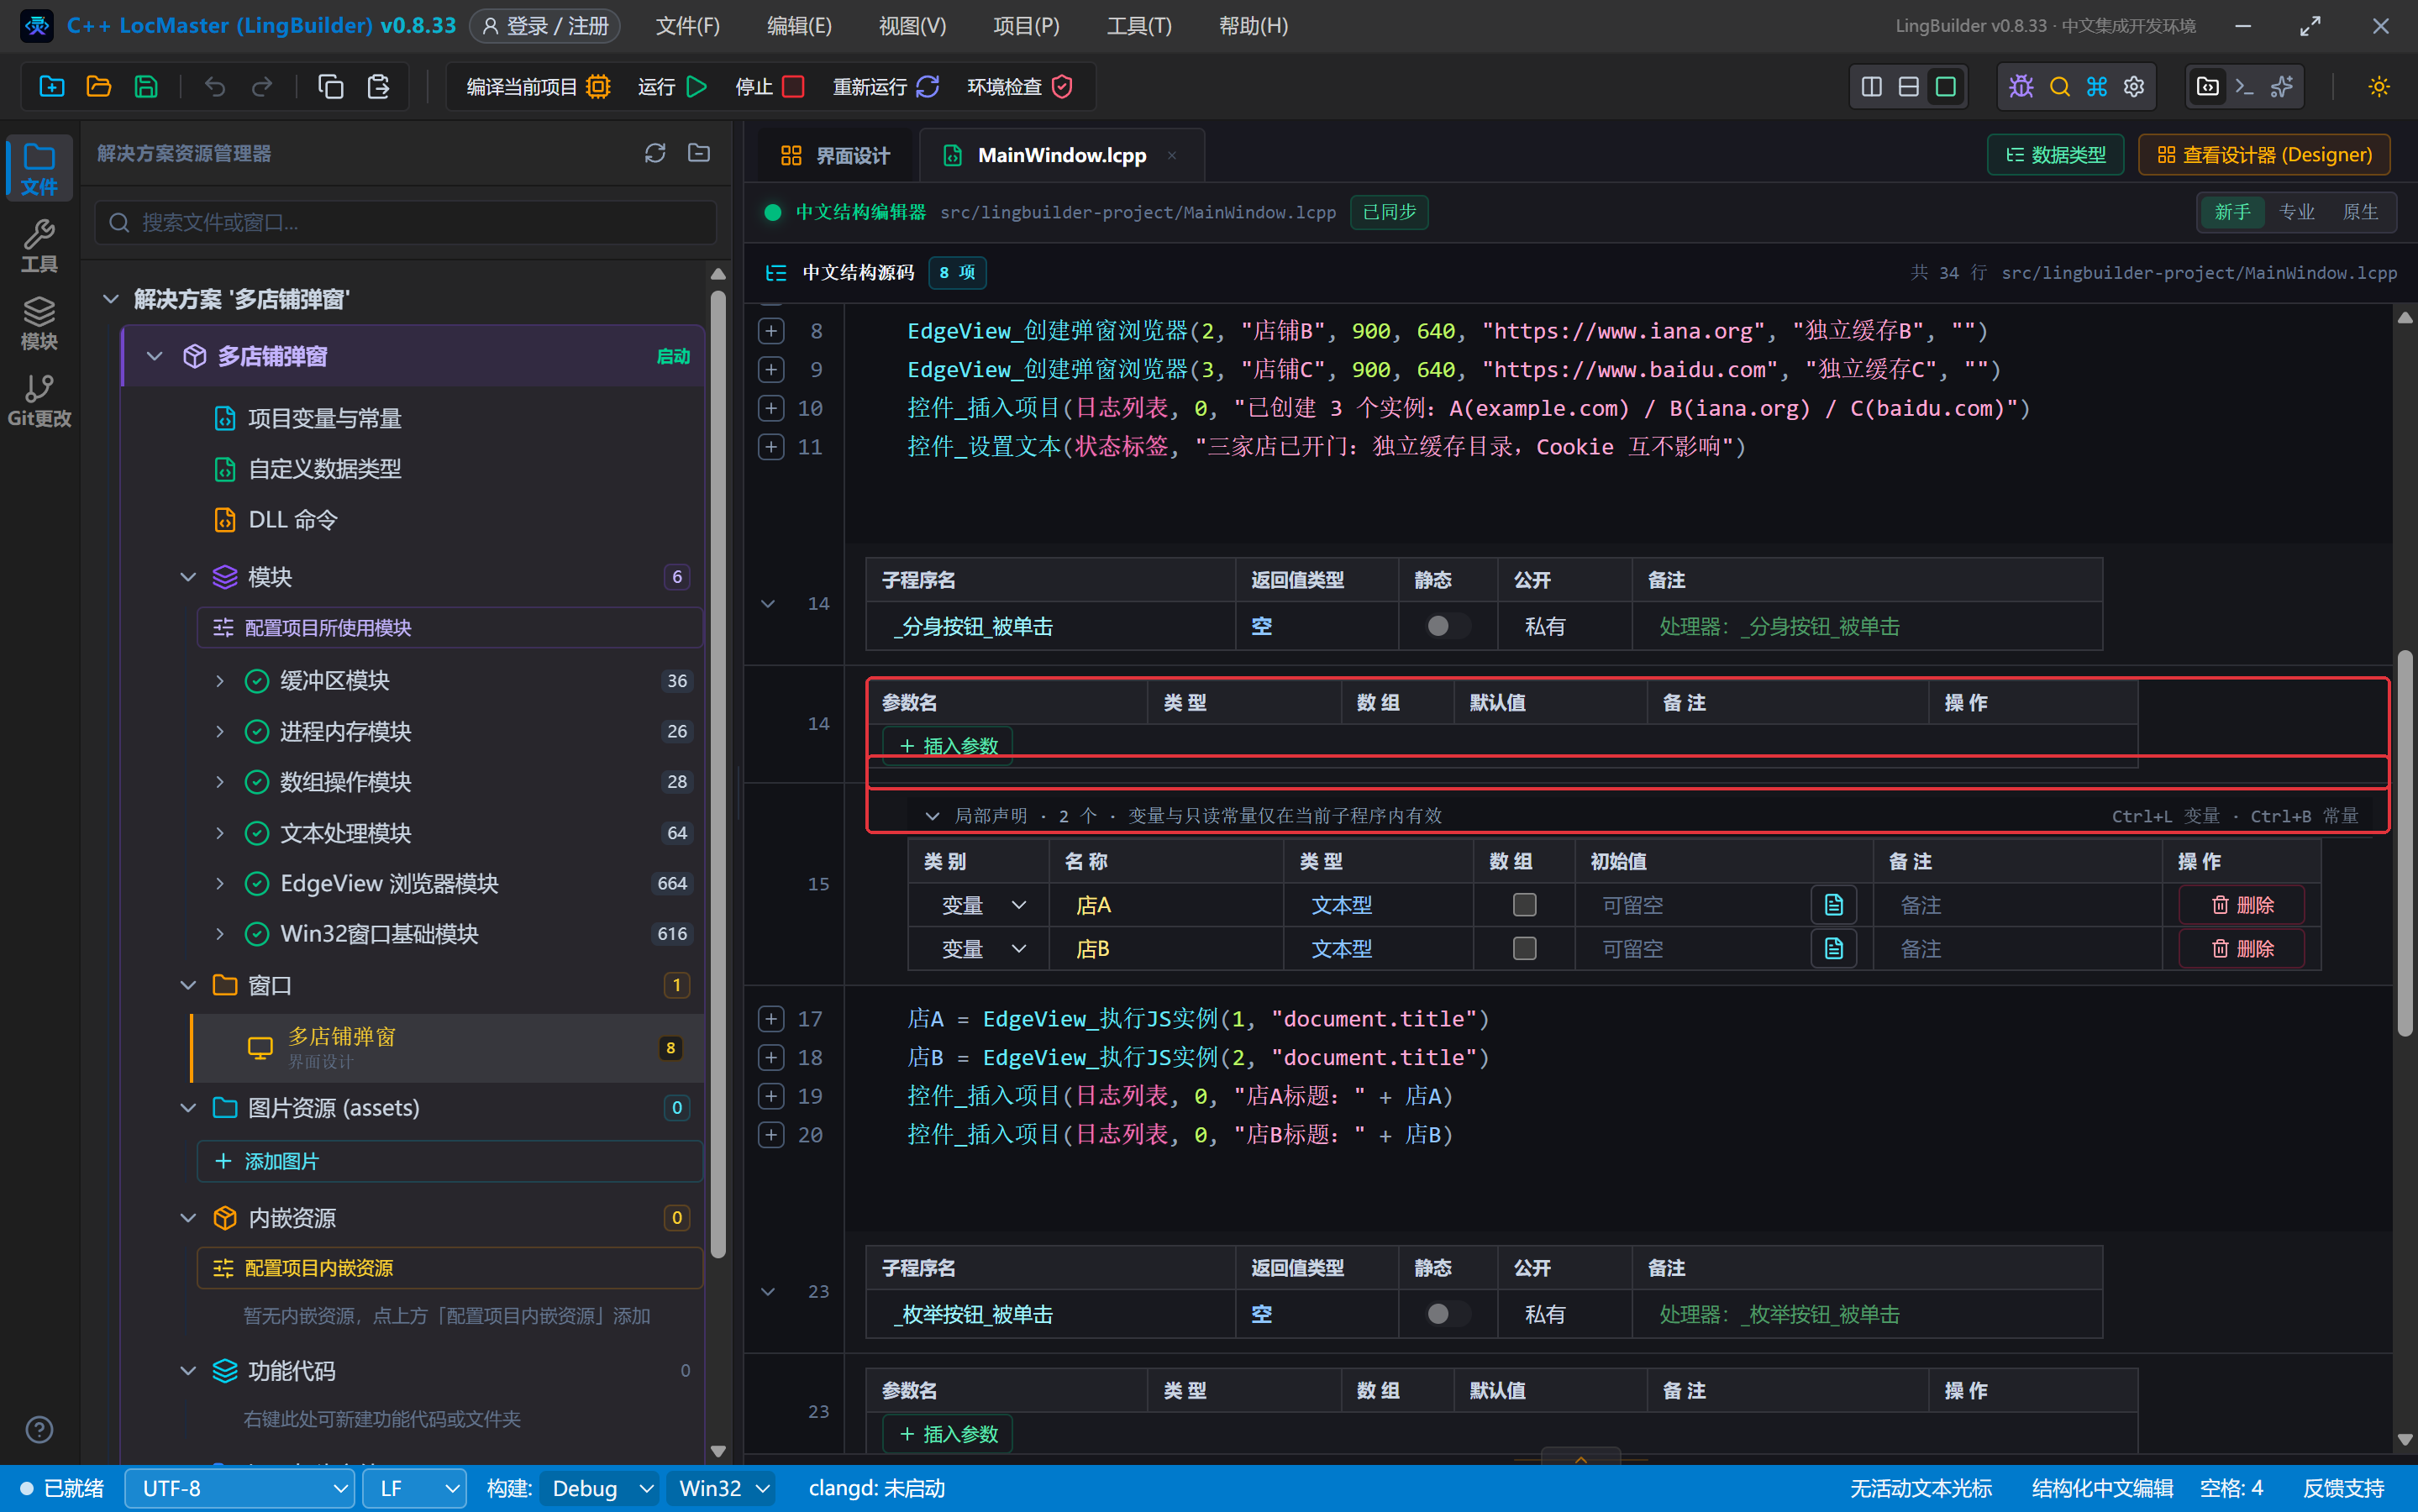Click 编译当前项目 button
This screenshot has width=2418, height=1512.
coord(538,87)
